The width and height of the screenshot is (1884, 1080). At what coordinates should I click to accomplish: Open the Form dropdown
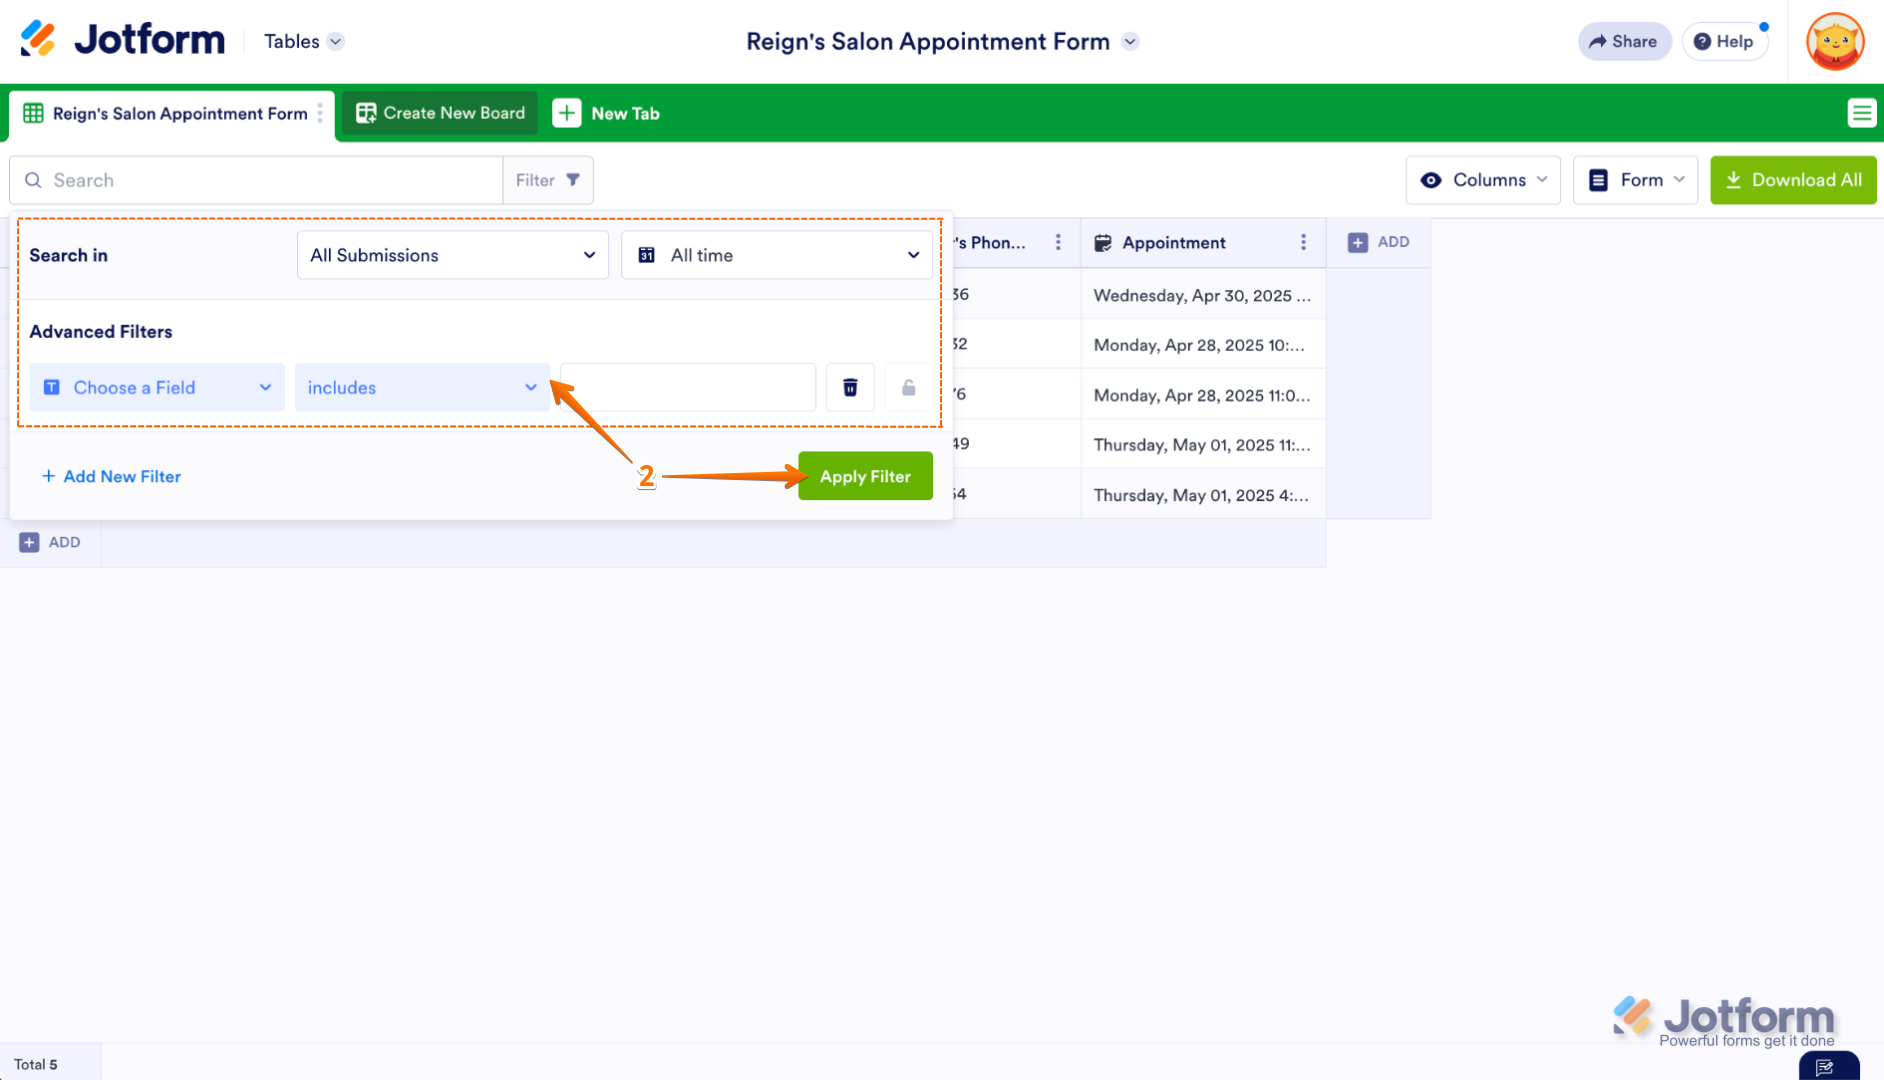[x=1635, y=180]
